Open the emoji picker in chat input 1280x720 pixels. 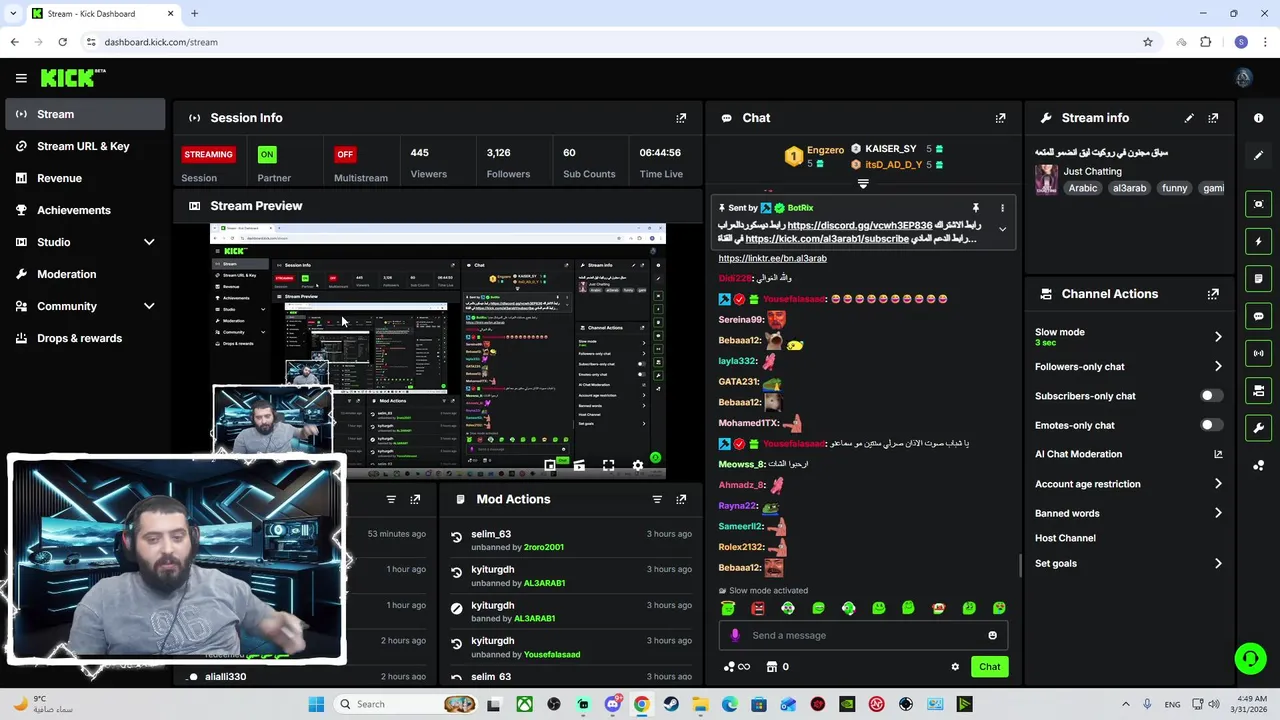[992, 635]
